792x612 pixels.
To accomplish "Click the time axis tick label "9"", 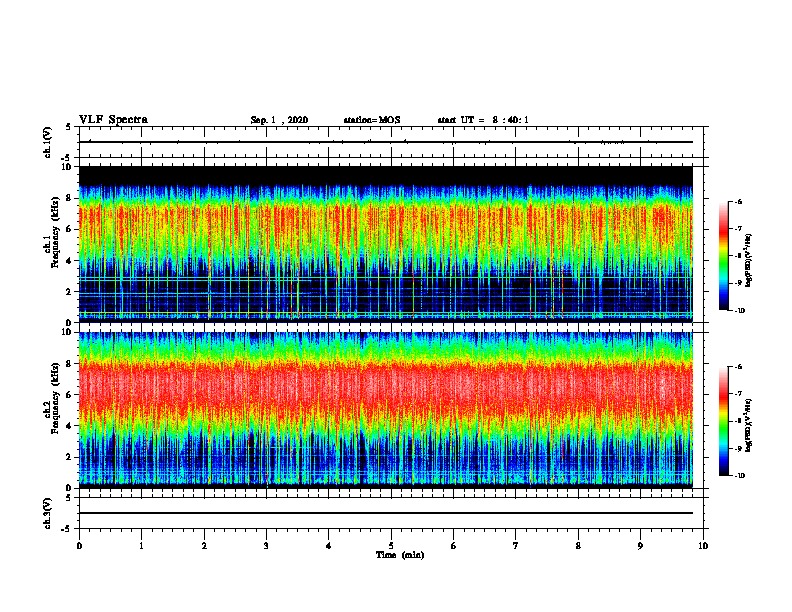I will click(640, 546).
